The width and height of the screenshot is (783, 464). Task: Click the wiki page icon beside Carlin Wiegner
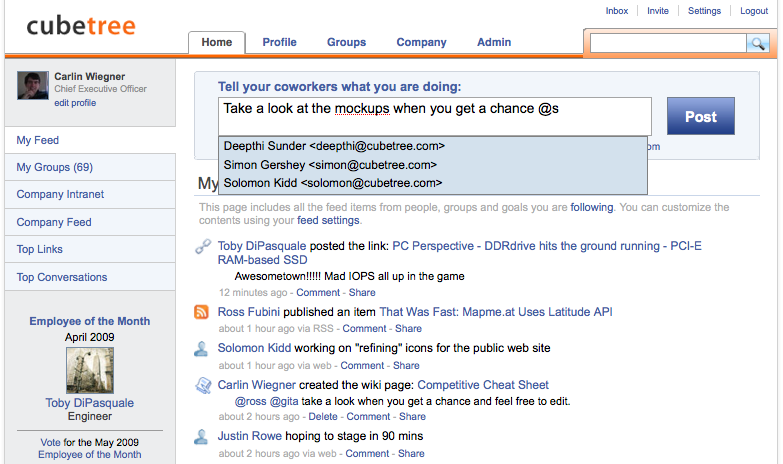[202, 385]
